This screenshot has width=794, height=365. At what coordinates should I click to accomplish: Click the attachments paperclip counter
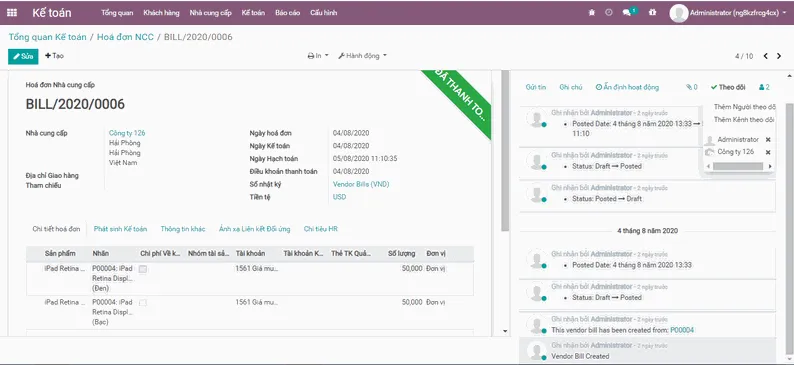[691, 87]
